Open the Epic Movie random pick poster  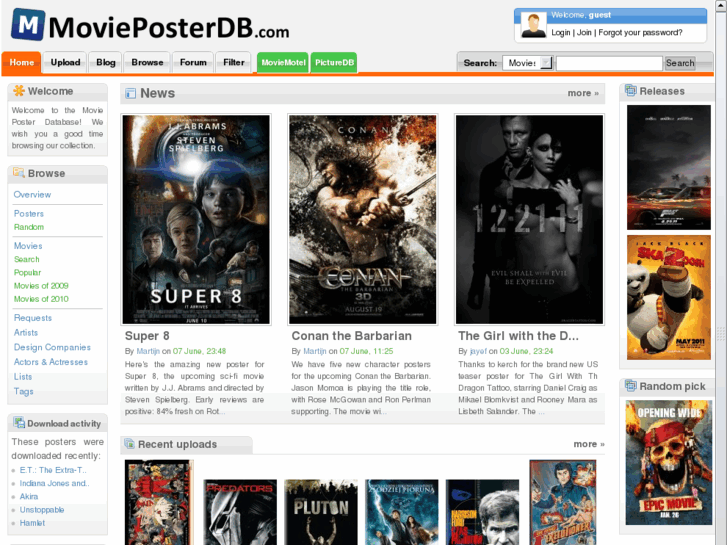[x=669, y=463]
